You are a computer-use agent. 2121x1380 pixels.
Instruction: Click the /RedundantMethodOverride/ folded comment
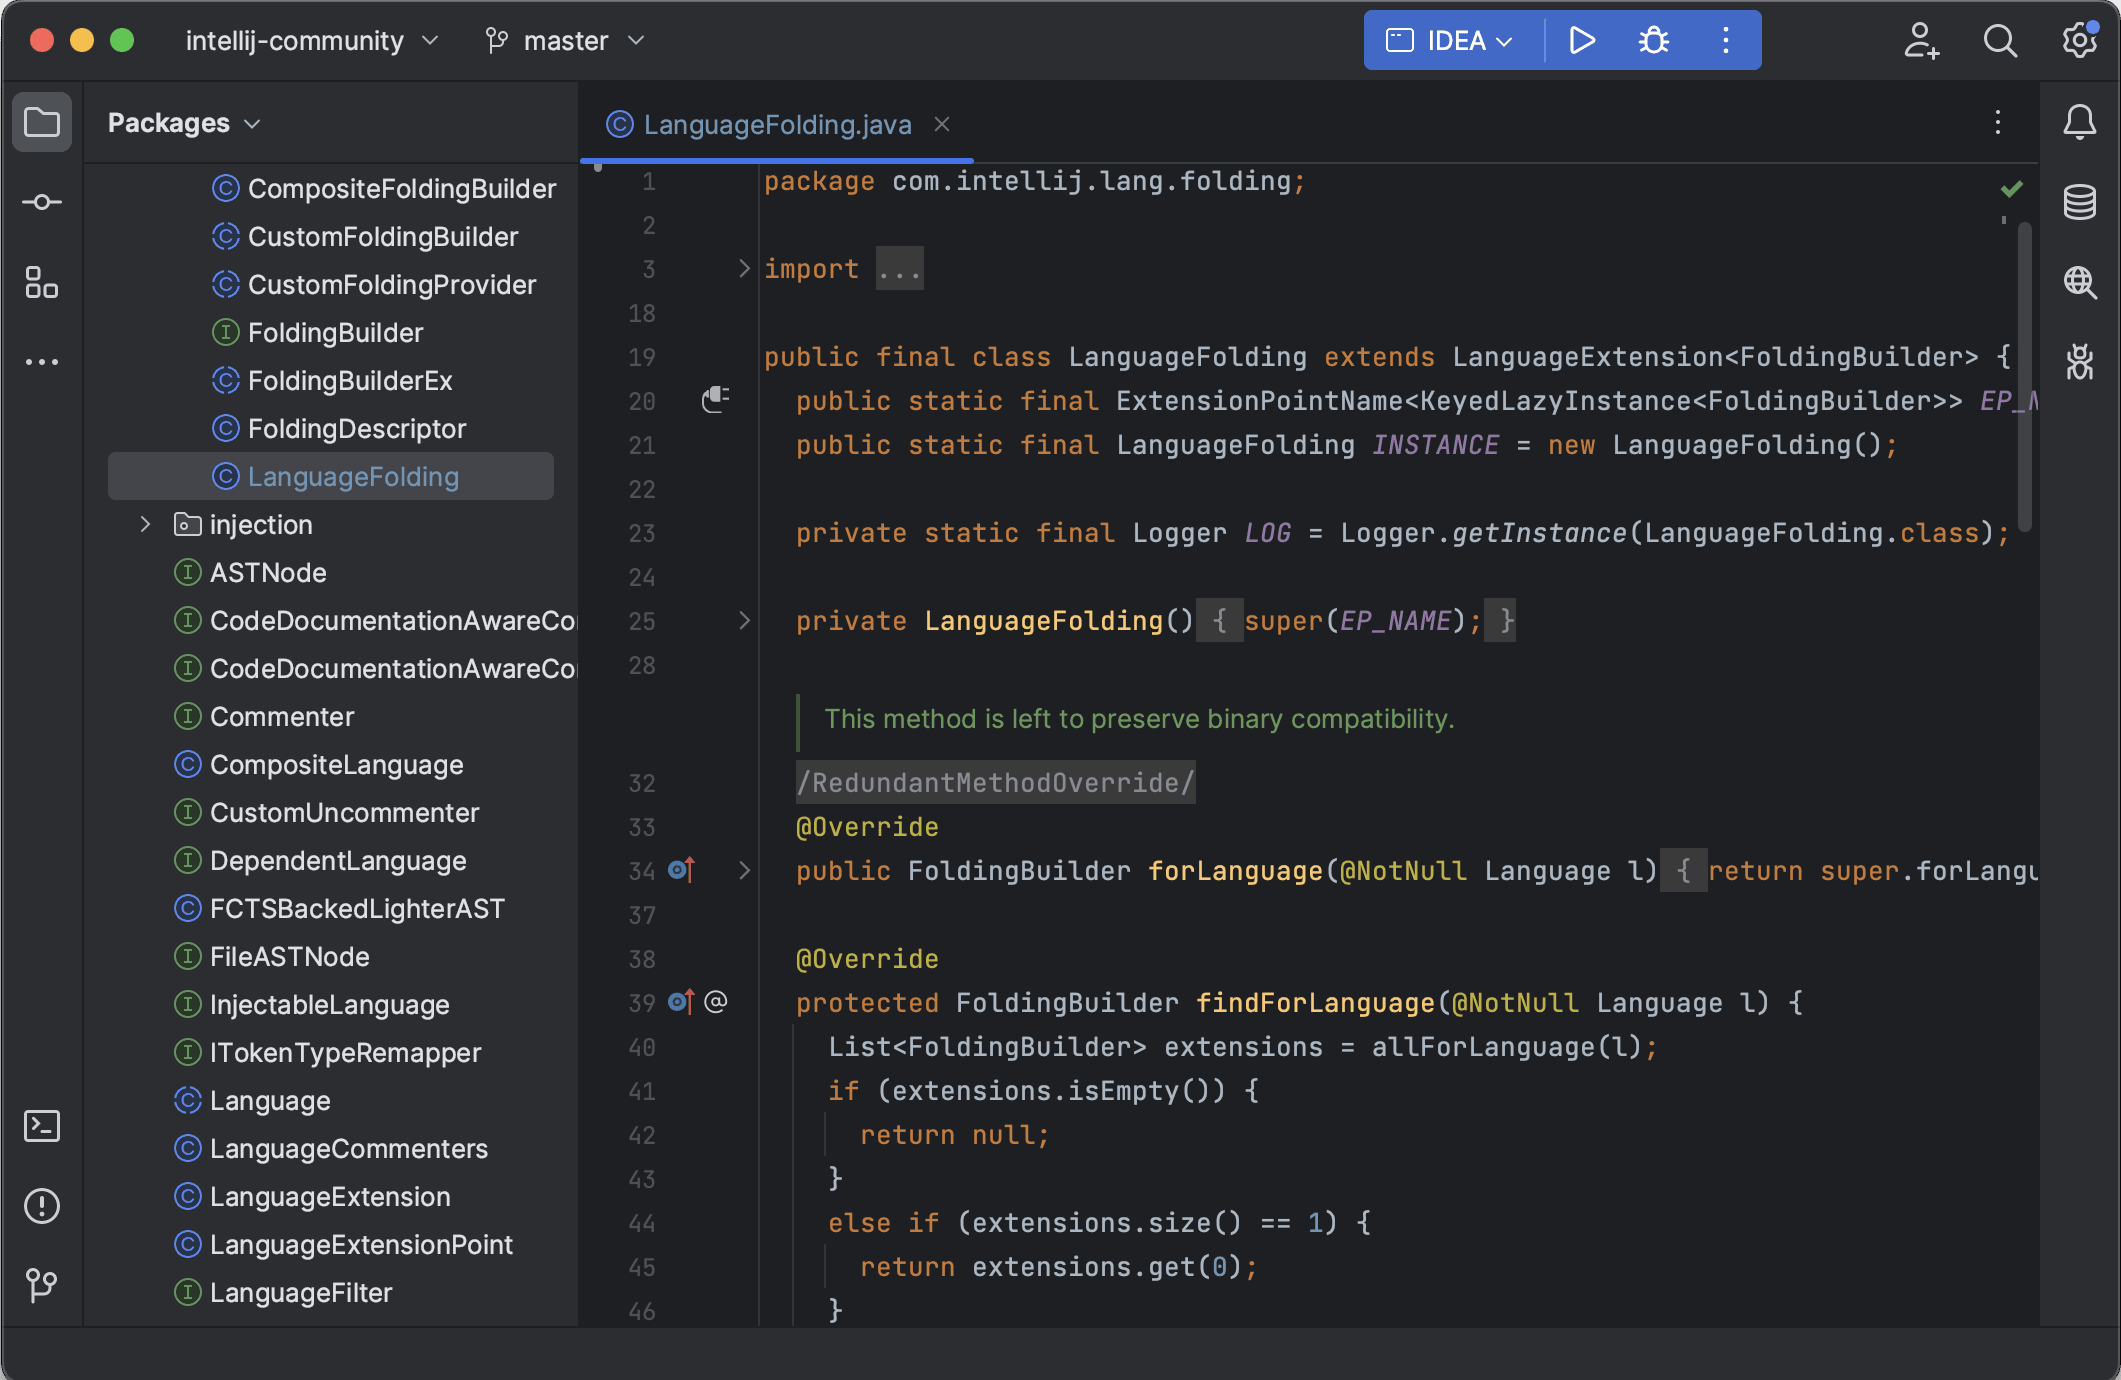[x=995, y=782]
